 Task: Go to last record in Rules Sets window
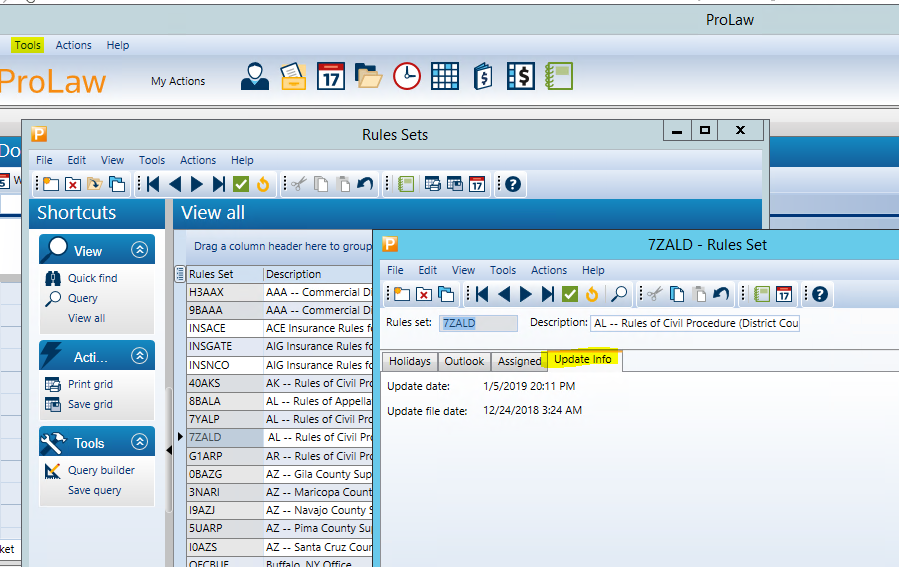click(218, 184)
